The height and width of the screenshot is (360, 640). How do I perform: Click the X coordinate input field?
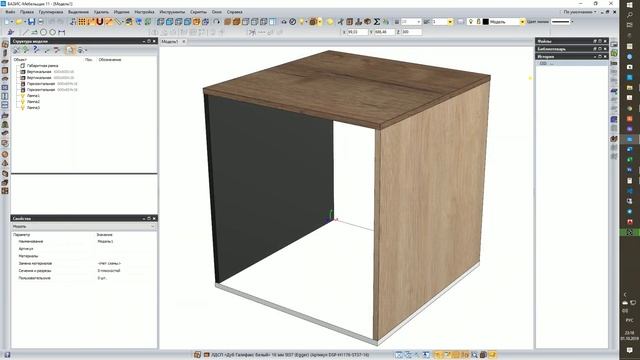point(357,32)
